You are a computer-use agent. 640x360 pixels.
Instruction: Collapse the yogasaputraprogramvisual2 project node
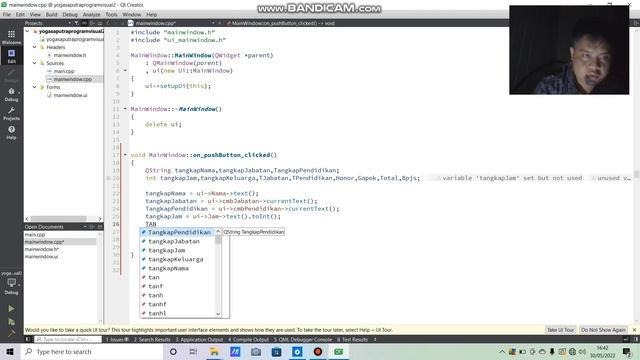pyautogui.click(x=27, y=31)
